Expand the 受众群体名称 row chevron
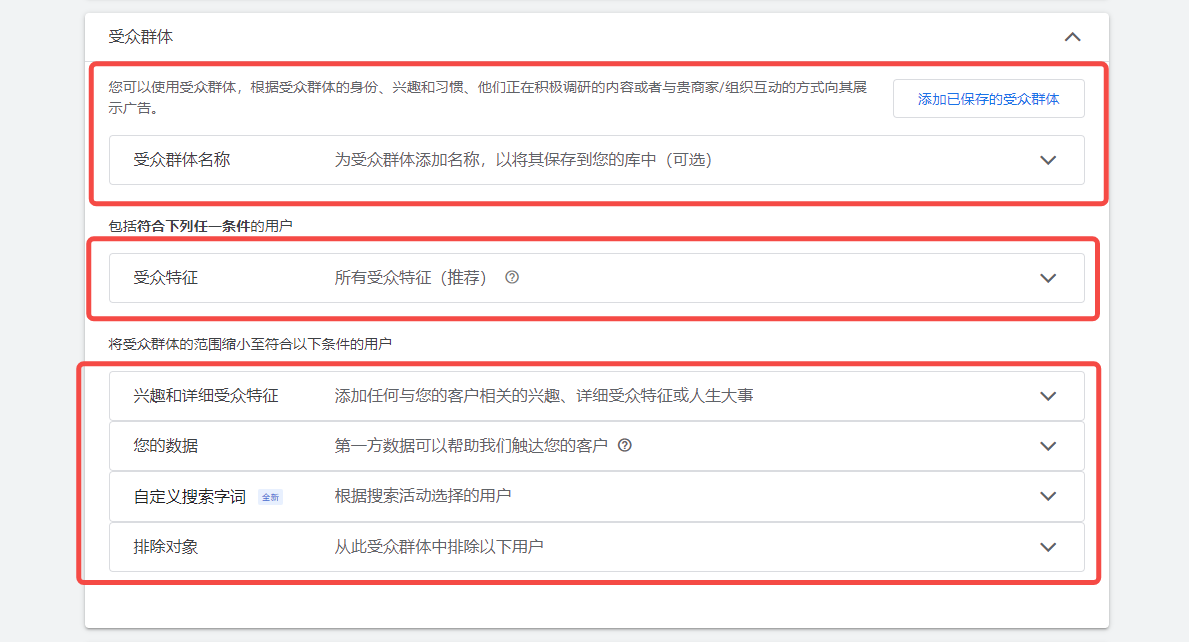 click(1048, 160)
